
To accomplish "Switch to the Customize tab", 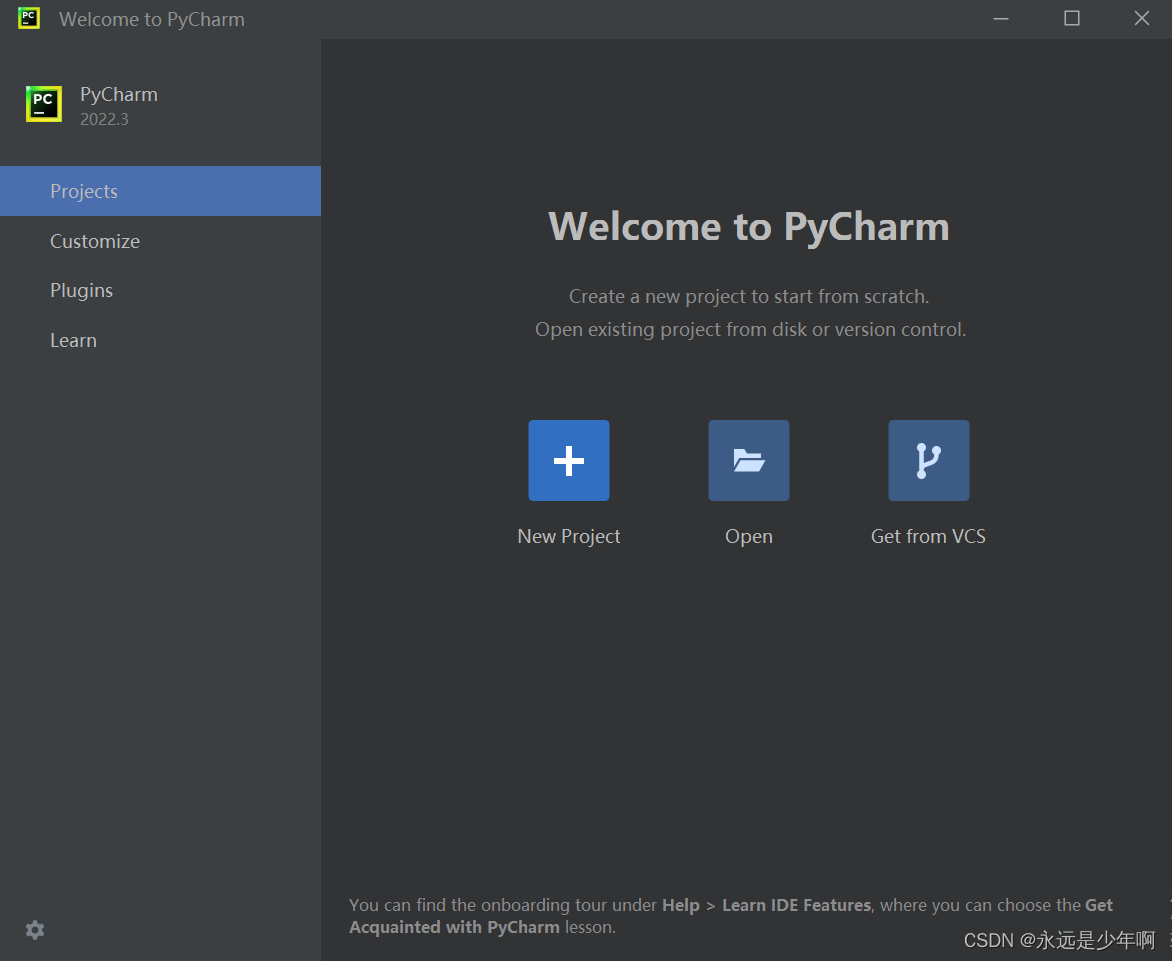I will (x=160, y=241).
